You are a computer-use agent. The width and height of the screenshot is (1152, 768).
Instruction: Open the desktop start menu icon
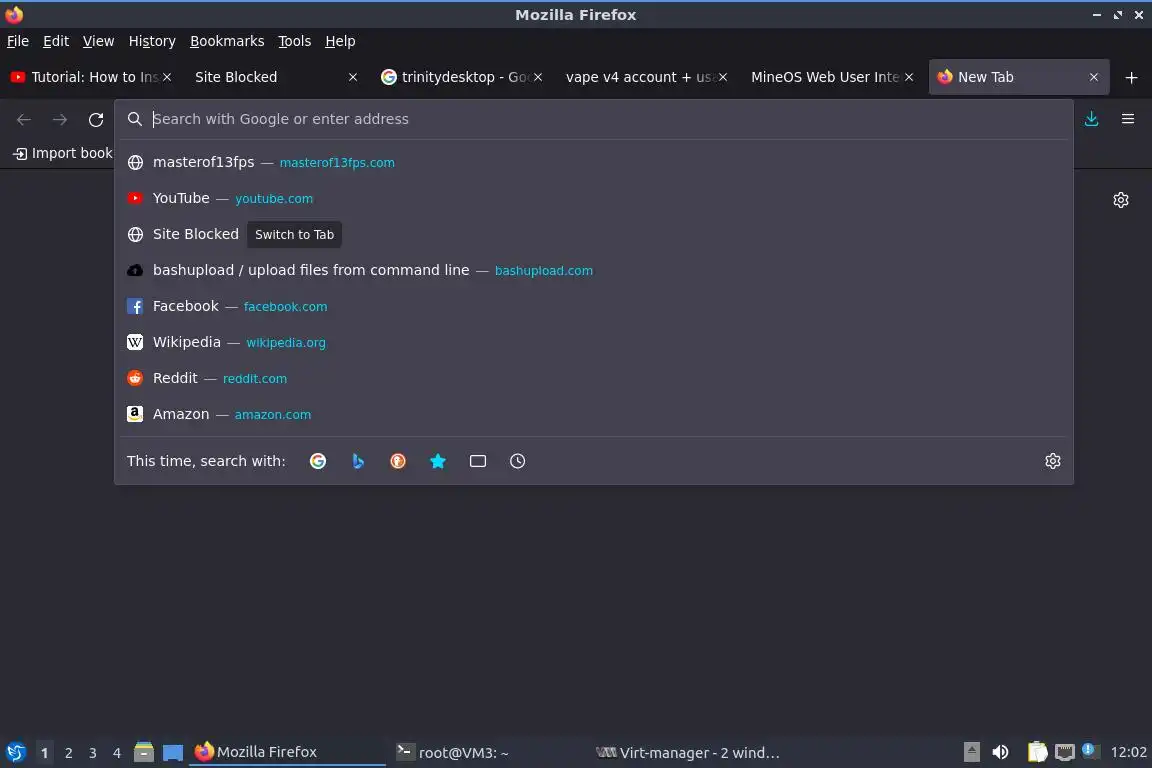(x=15, y=752)
